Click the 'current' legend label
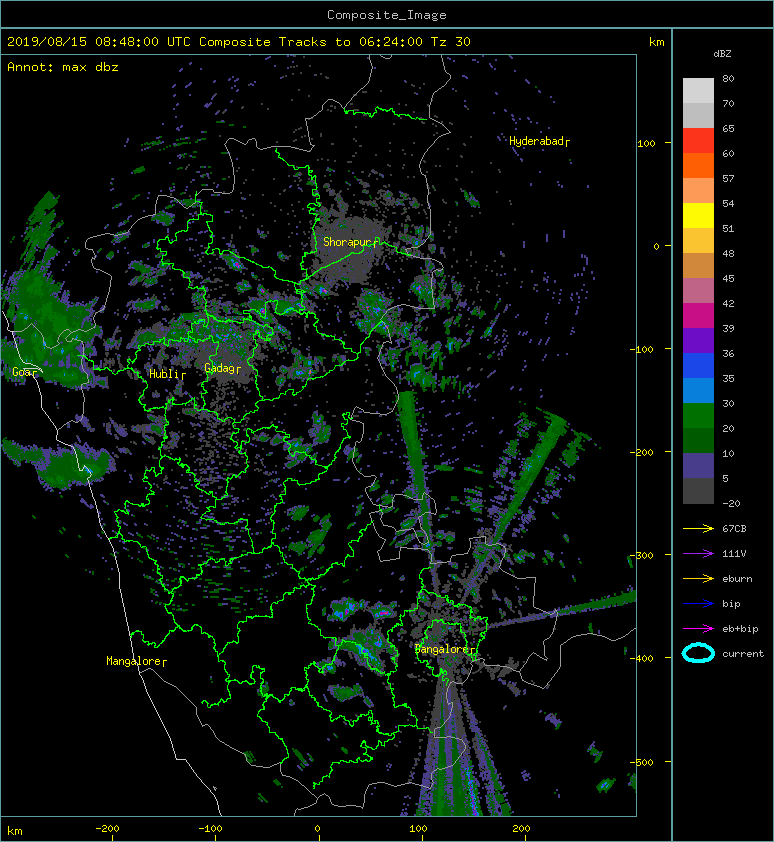This screenshot has height=842, width=774. pos(743,654)
